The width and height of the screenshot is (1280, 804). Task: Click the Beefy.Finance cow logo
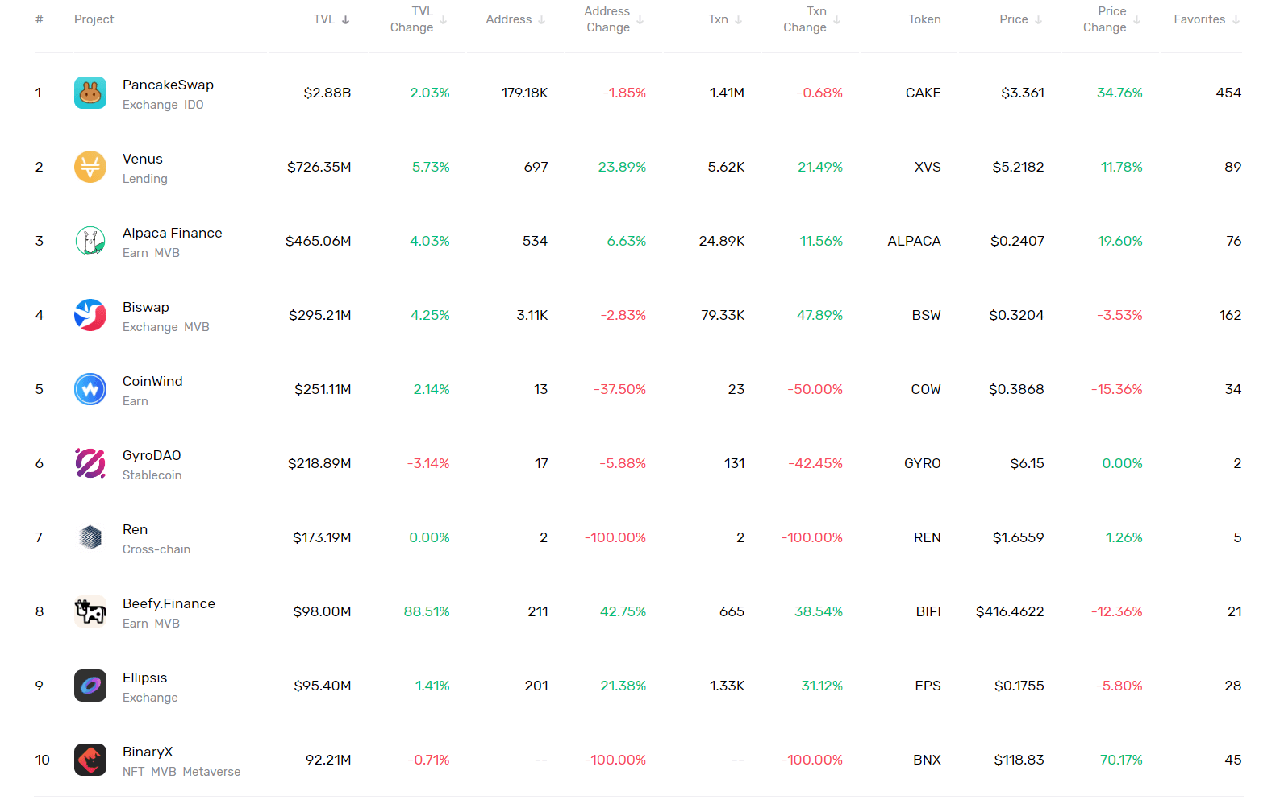(90, 611)
